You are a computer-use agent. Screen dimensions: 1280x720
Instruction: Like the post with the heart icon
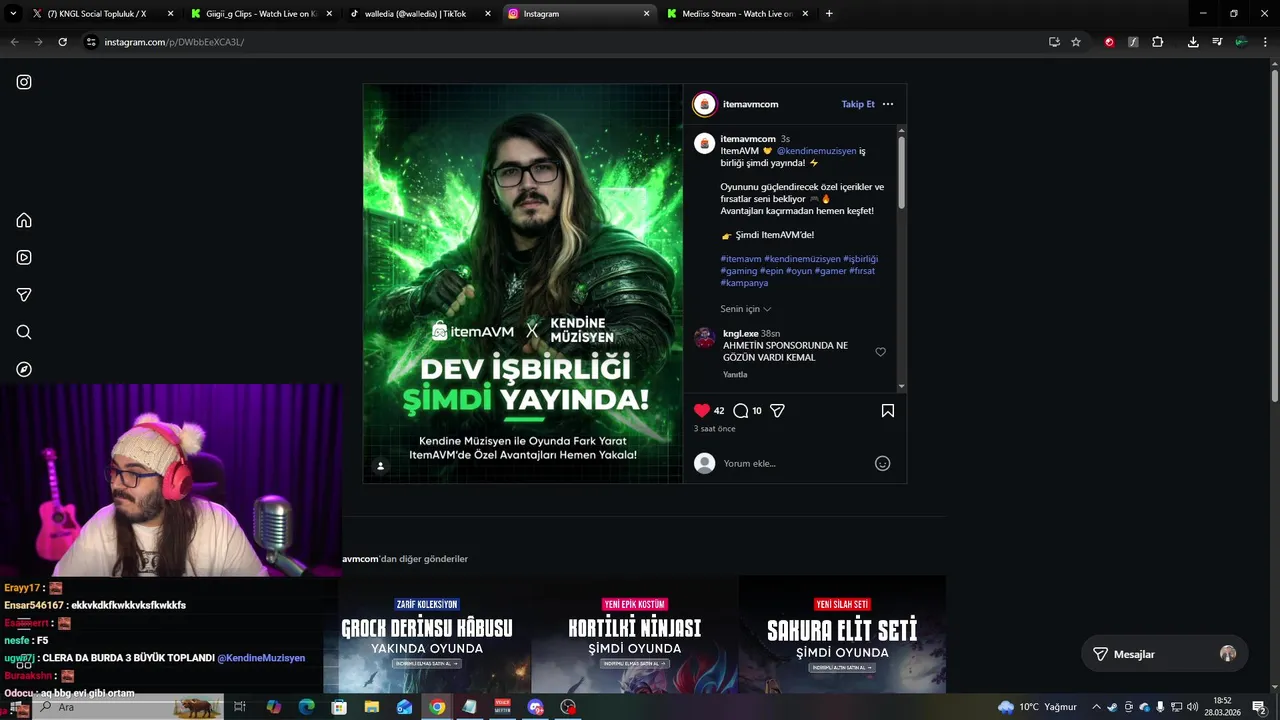(x=702, y=410)
